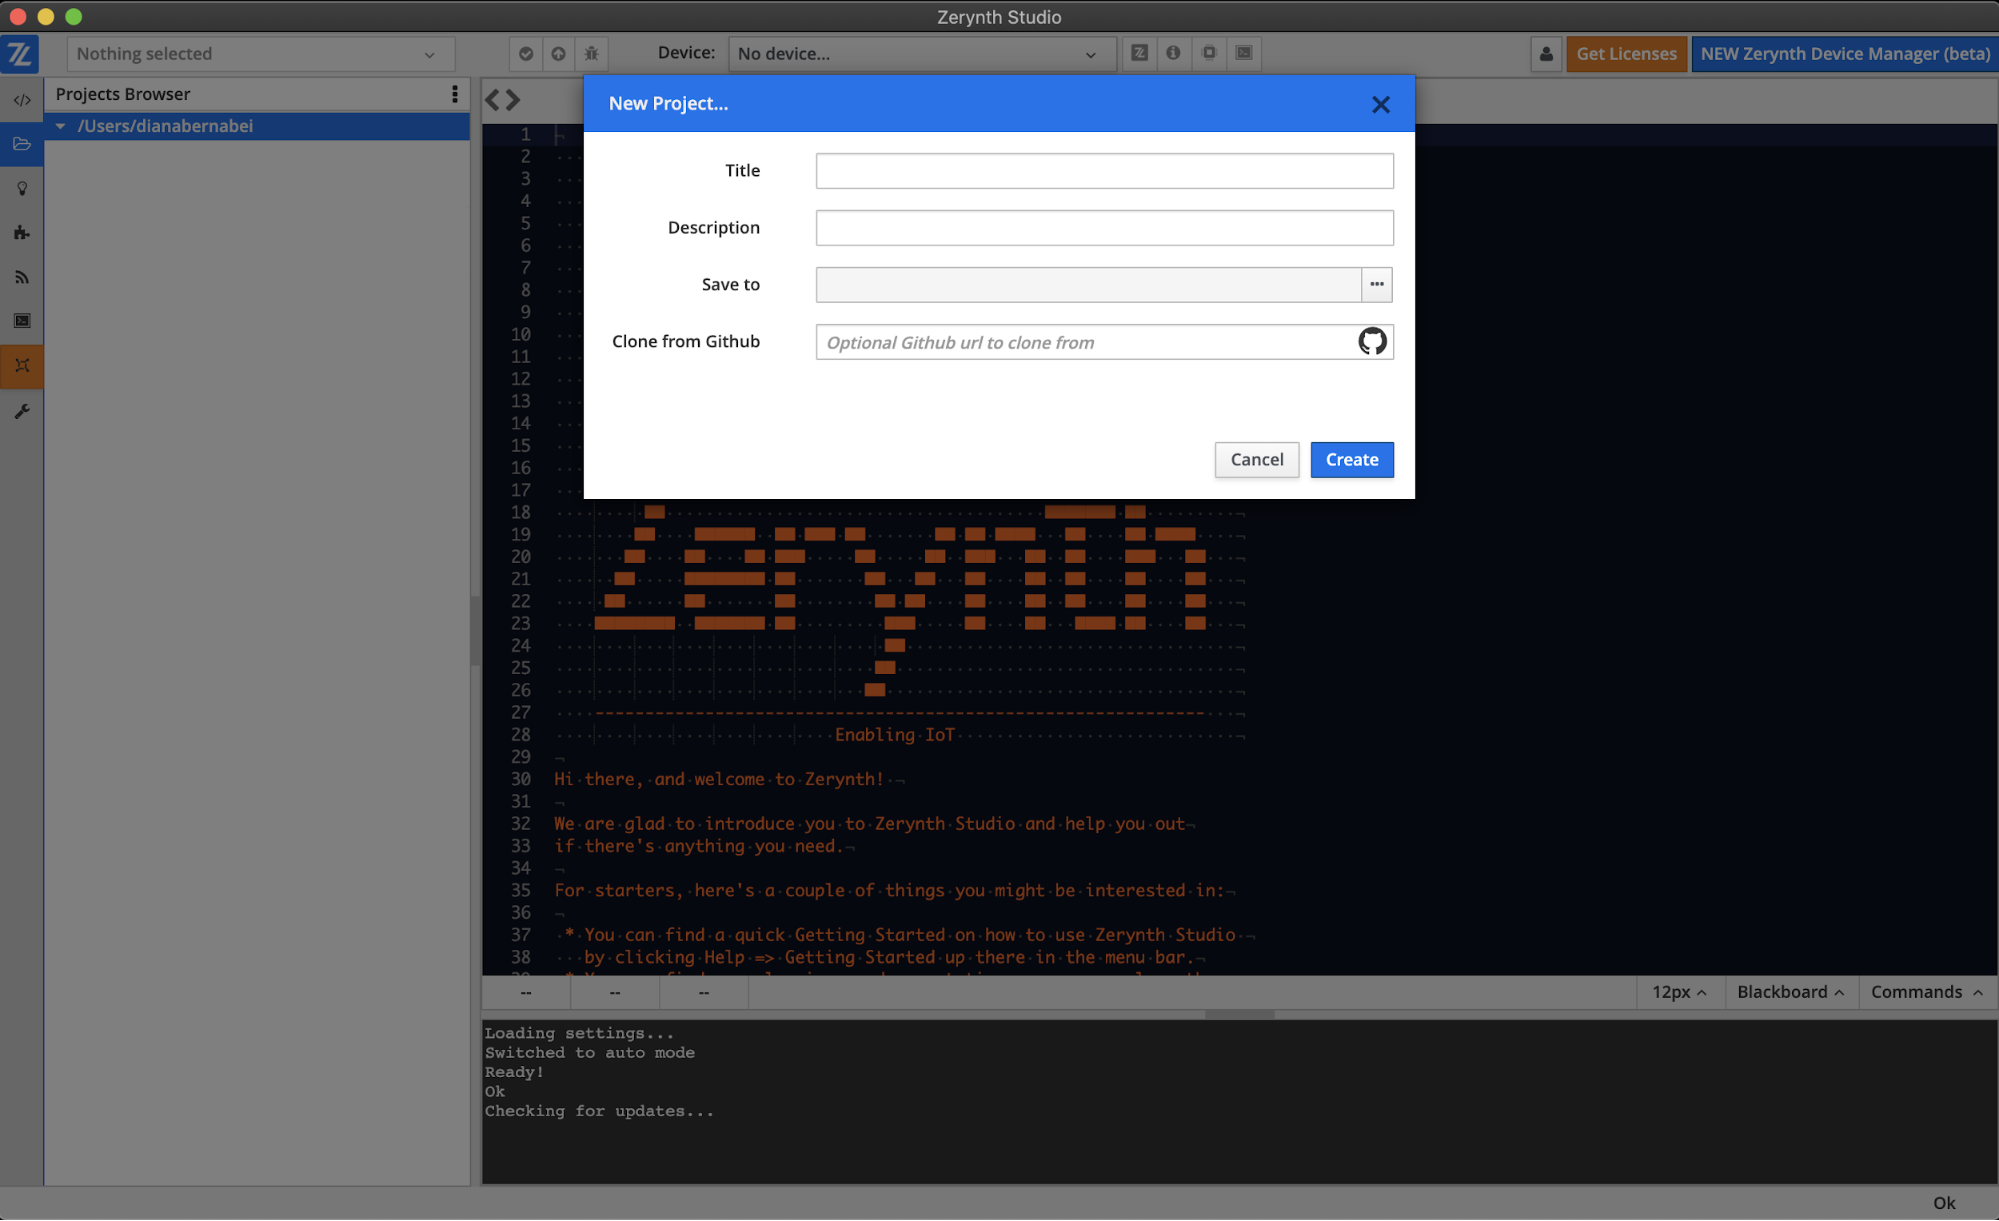Screen dimensions: 1999x1221
Task: Click the uplink arrow toolbar icon
Action: [558, 54]
